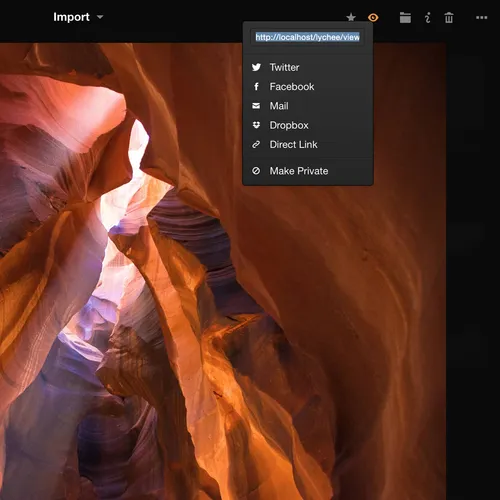Click the Import title text

[71, 17]
